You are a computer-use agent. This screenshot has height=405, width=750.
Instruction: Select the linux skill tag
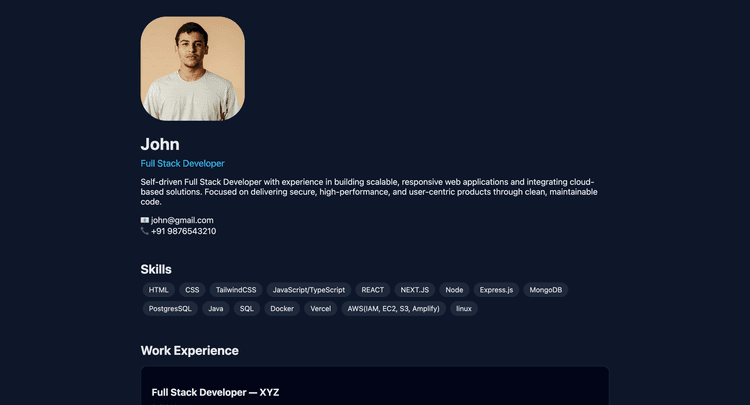pos(464,308)
